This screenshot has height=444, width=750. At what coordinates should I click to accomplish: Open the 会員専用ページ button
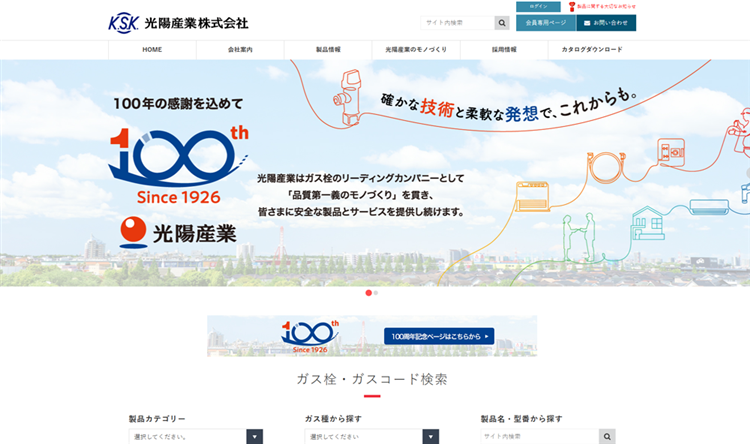(x=546, y=23)
